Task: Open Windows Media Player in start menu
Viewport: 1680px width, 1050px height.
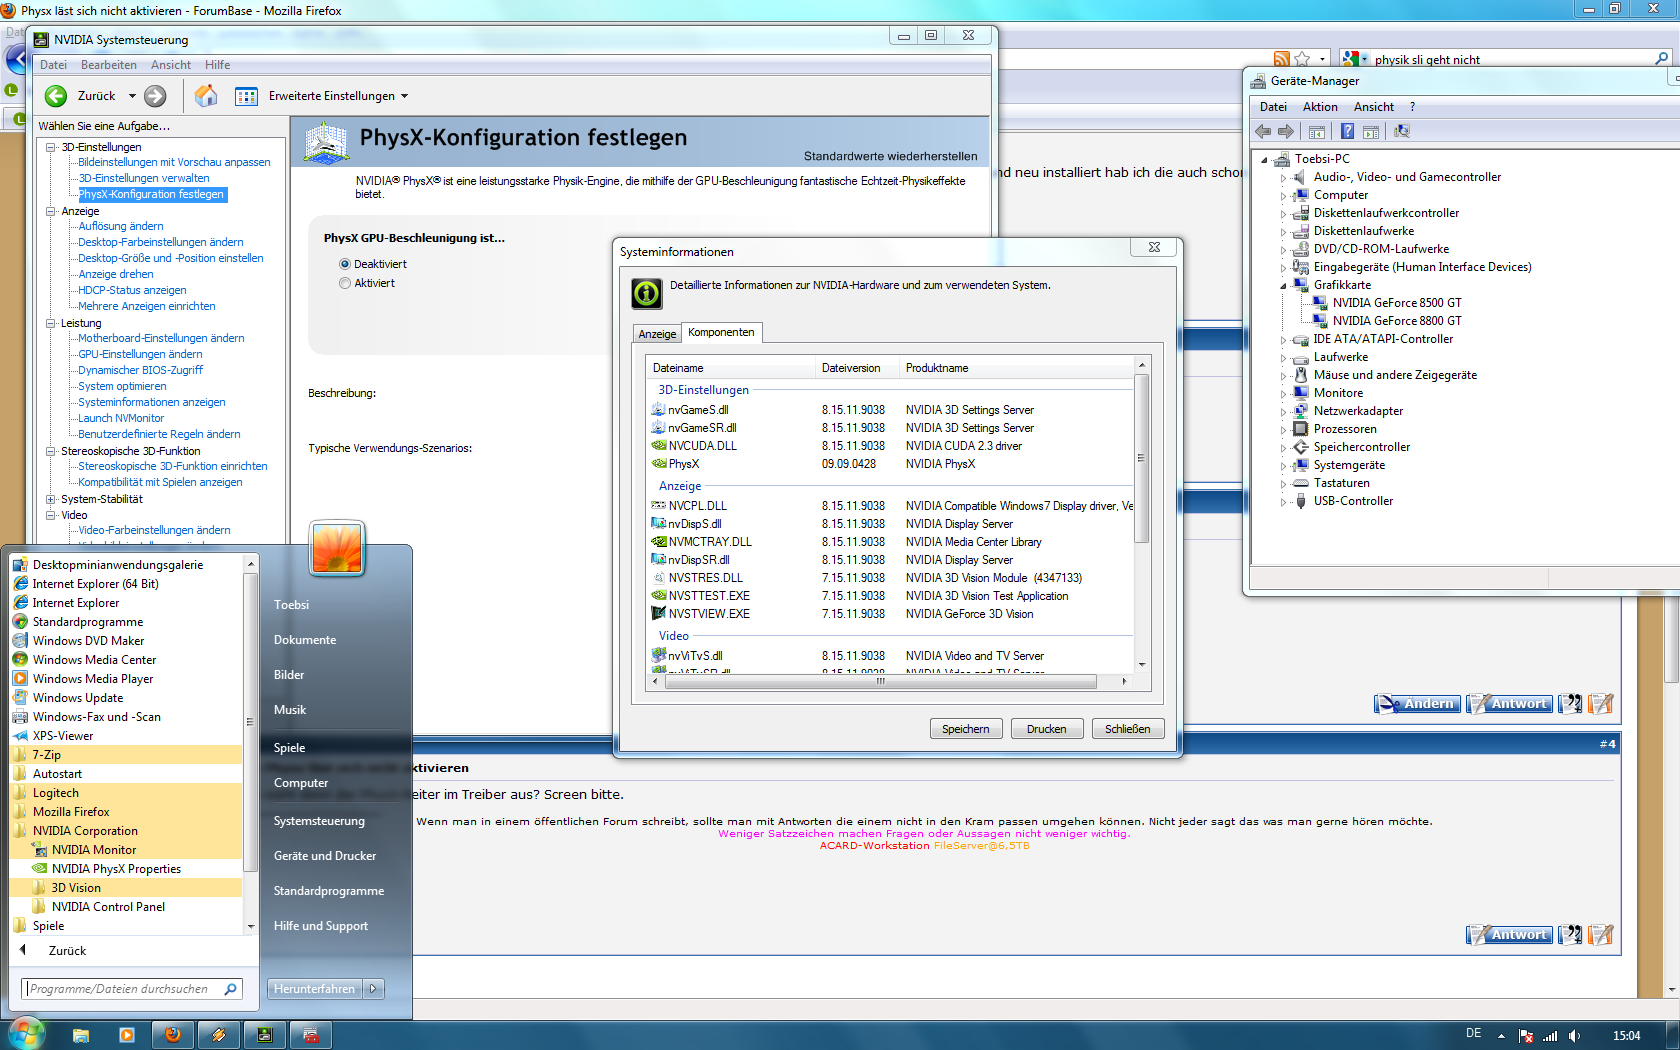Action: 92,679
